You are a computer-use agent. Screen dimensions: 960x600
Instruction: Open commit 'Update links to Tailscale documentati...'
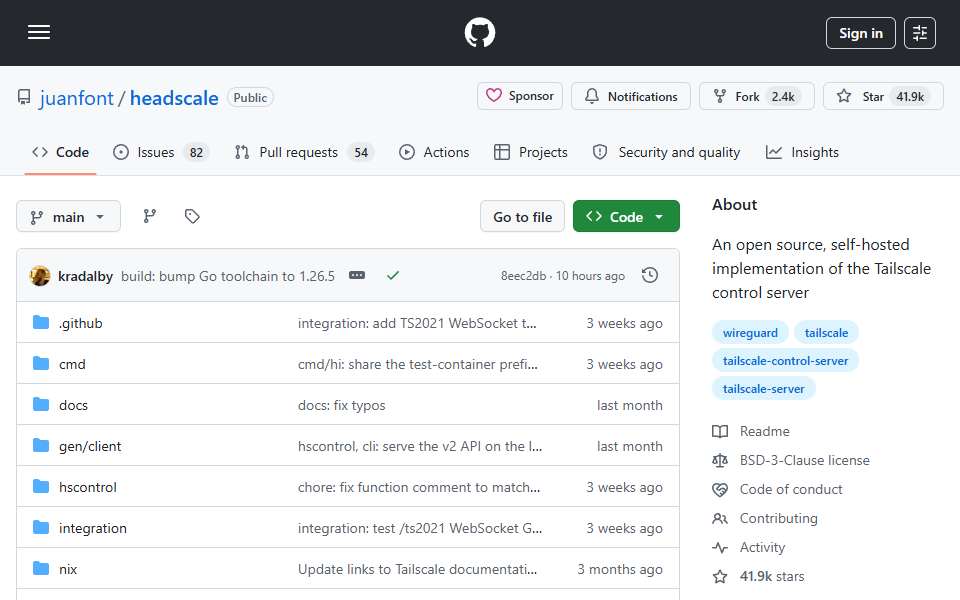tap(417, 569)
